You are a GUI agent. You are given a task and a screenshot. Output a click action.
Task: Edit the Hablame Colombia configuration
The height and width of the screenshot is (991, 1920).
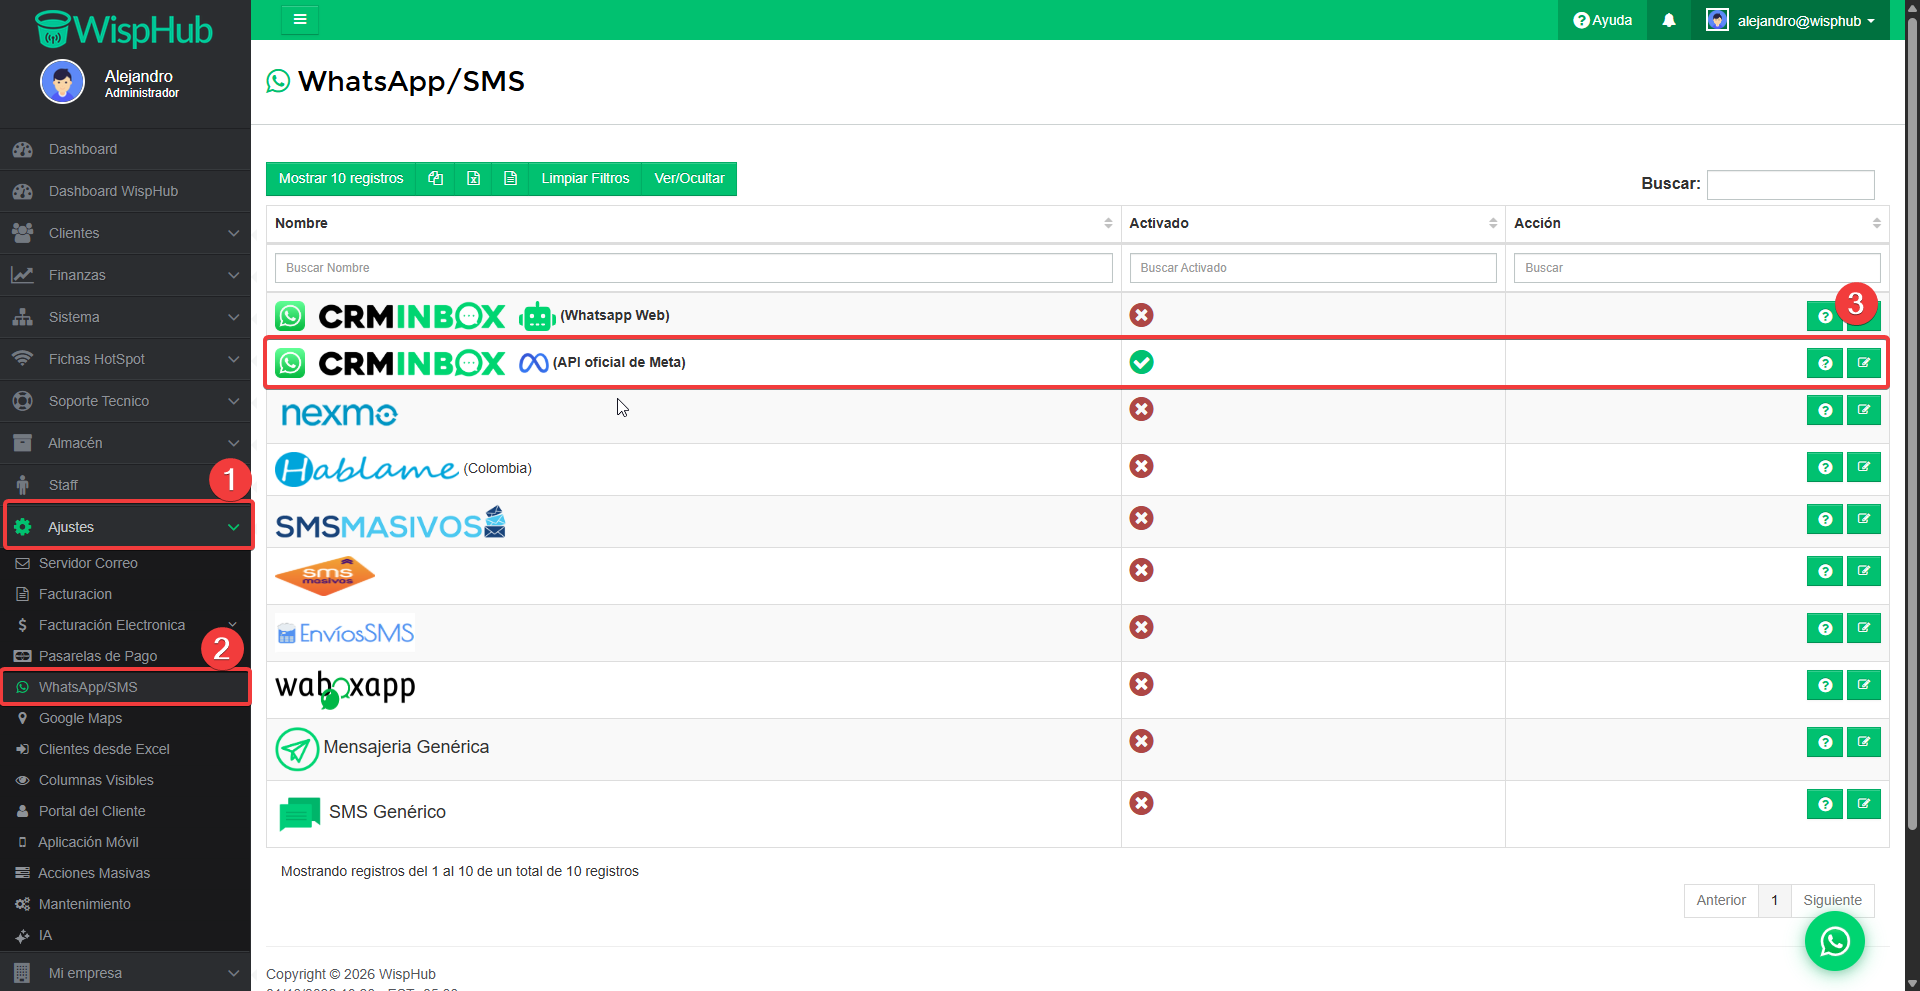(x=1864, y=467)
